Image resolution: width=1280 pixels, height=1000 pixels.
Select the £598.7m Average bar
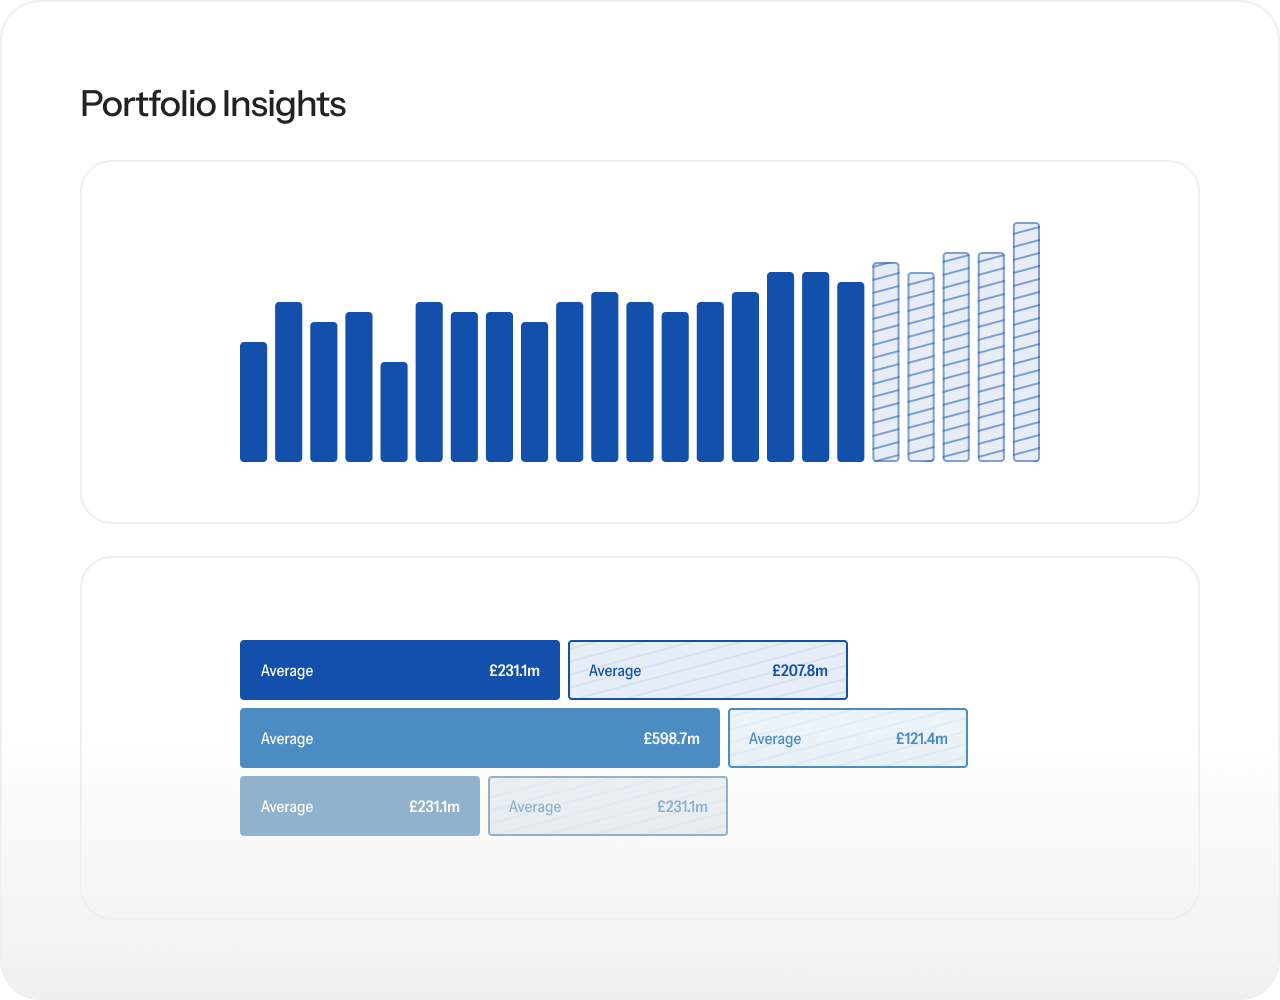pos(479,738)
